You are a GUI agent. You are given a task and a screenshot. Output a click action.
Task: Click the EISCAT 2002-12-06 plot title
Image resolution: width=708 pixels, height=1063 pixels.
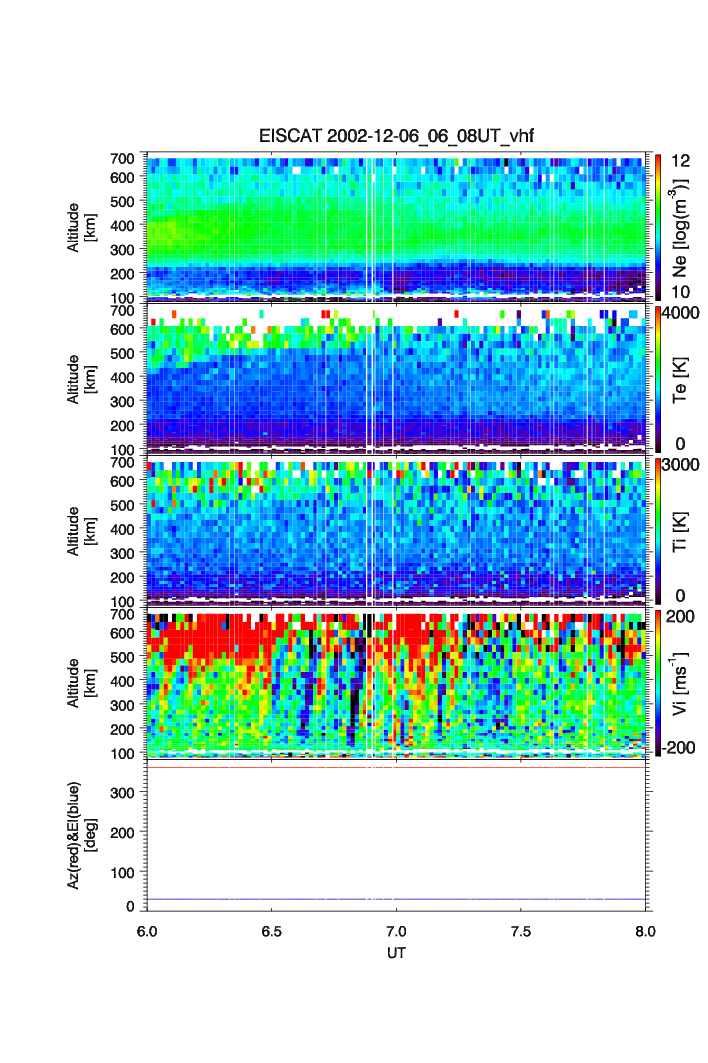398,137
